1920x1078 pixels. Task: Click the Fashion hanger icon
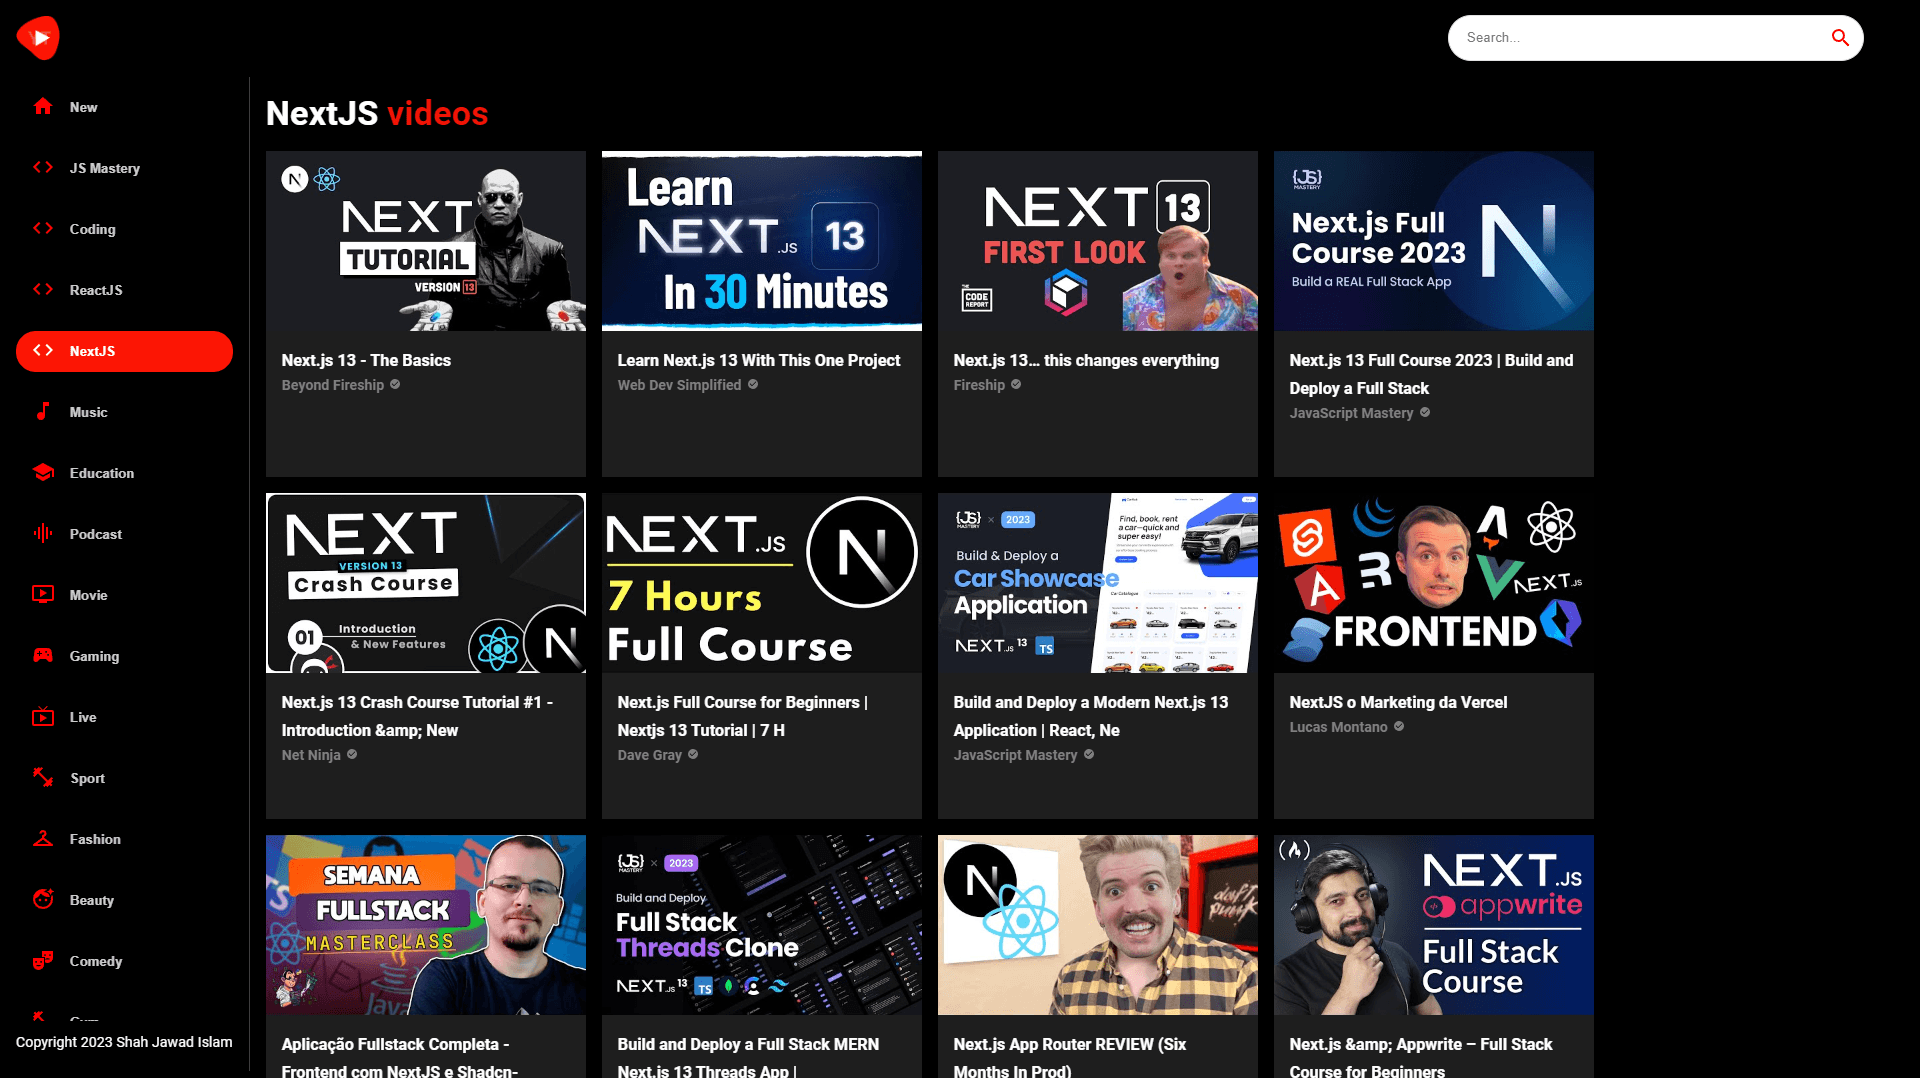[43, 838]
